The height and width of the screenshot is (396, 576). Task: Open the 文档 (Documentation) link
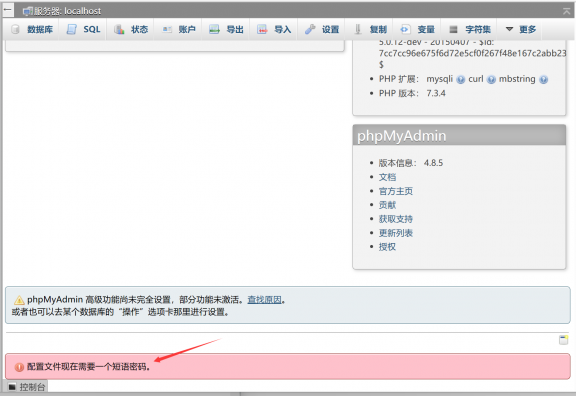click(387, 177)
